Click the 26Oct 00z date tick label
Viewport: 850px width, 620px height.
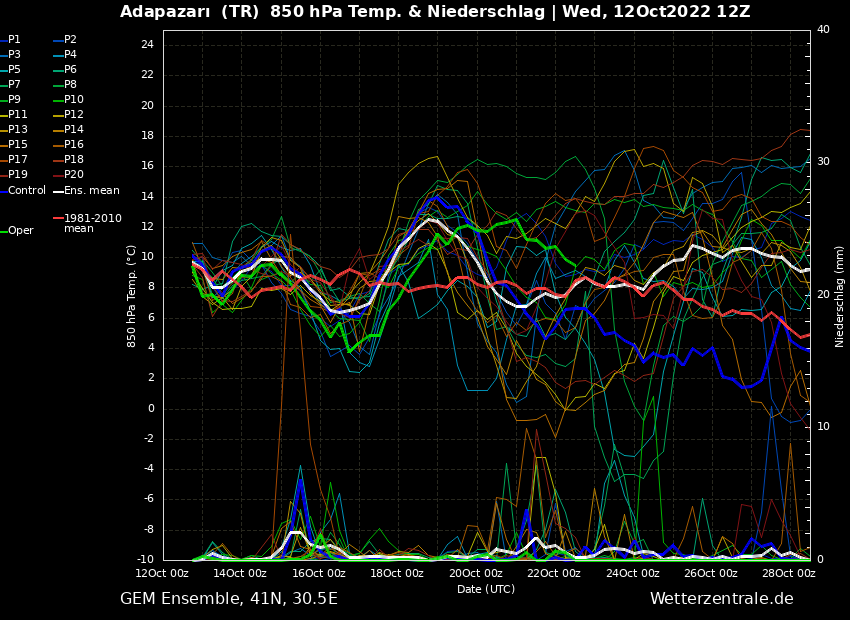click(710, 573)
